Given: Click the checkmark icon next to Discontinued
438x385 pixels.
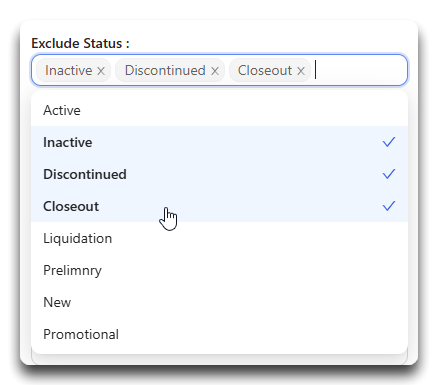Looking at the screenshot, I should coord(389,174).
